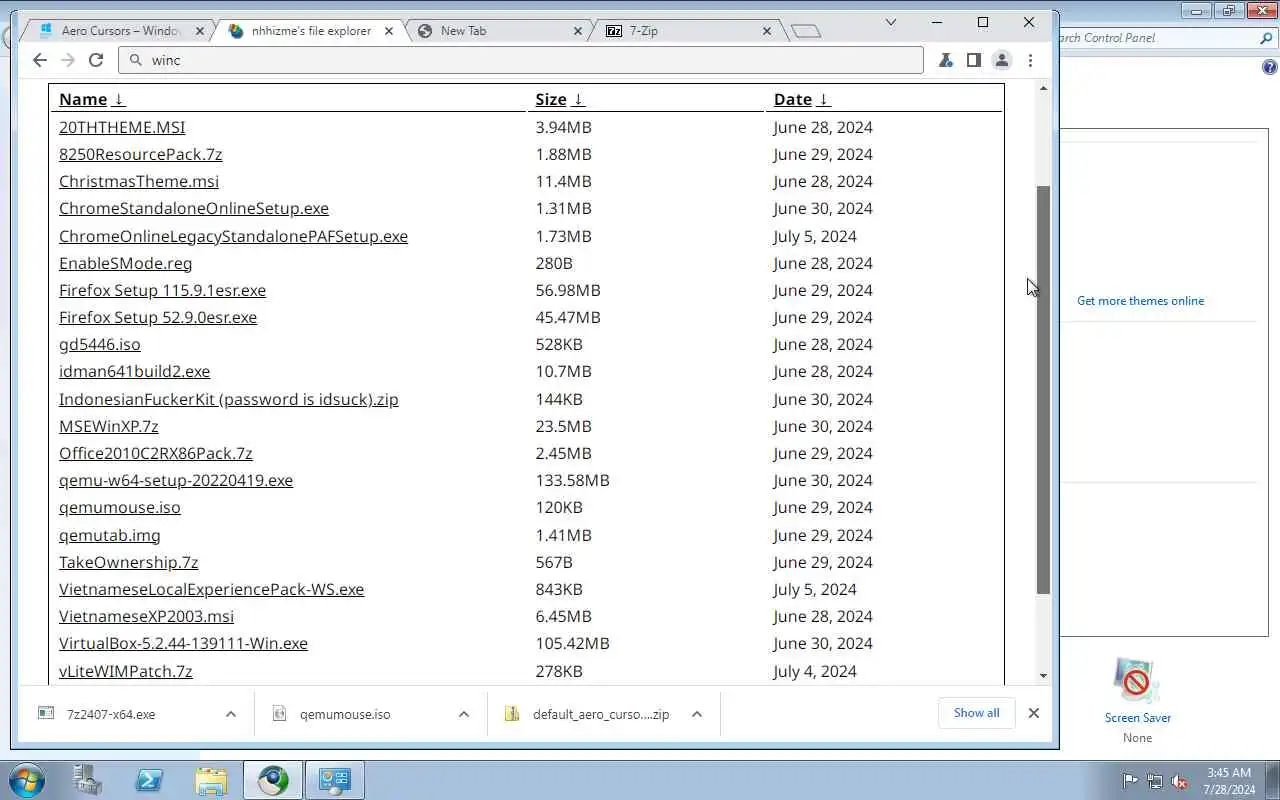Click the forward navigation arrow
1280x800 pixels.
pos(68,60)
